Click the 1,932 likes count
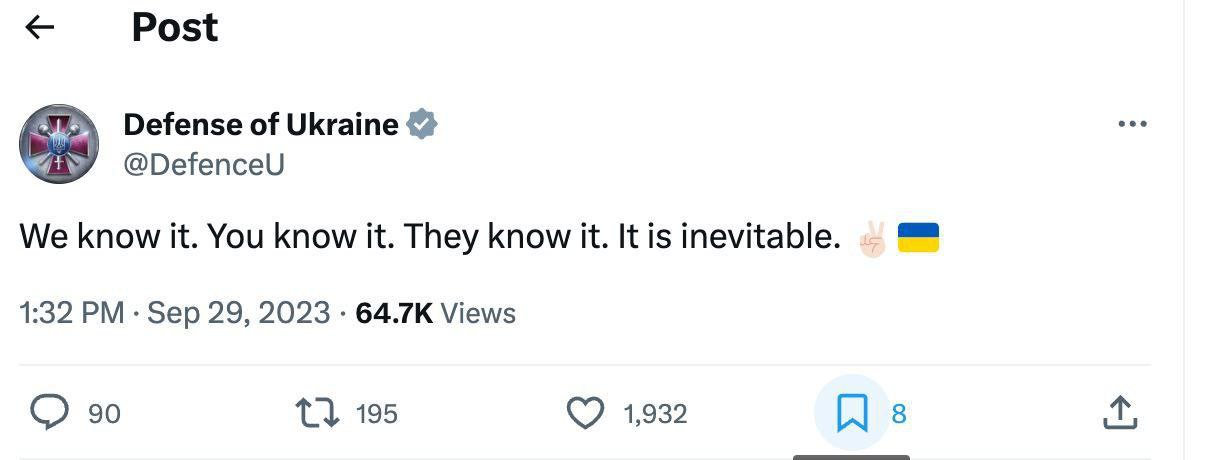1218x460 pixels. tap(655, 414)
